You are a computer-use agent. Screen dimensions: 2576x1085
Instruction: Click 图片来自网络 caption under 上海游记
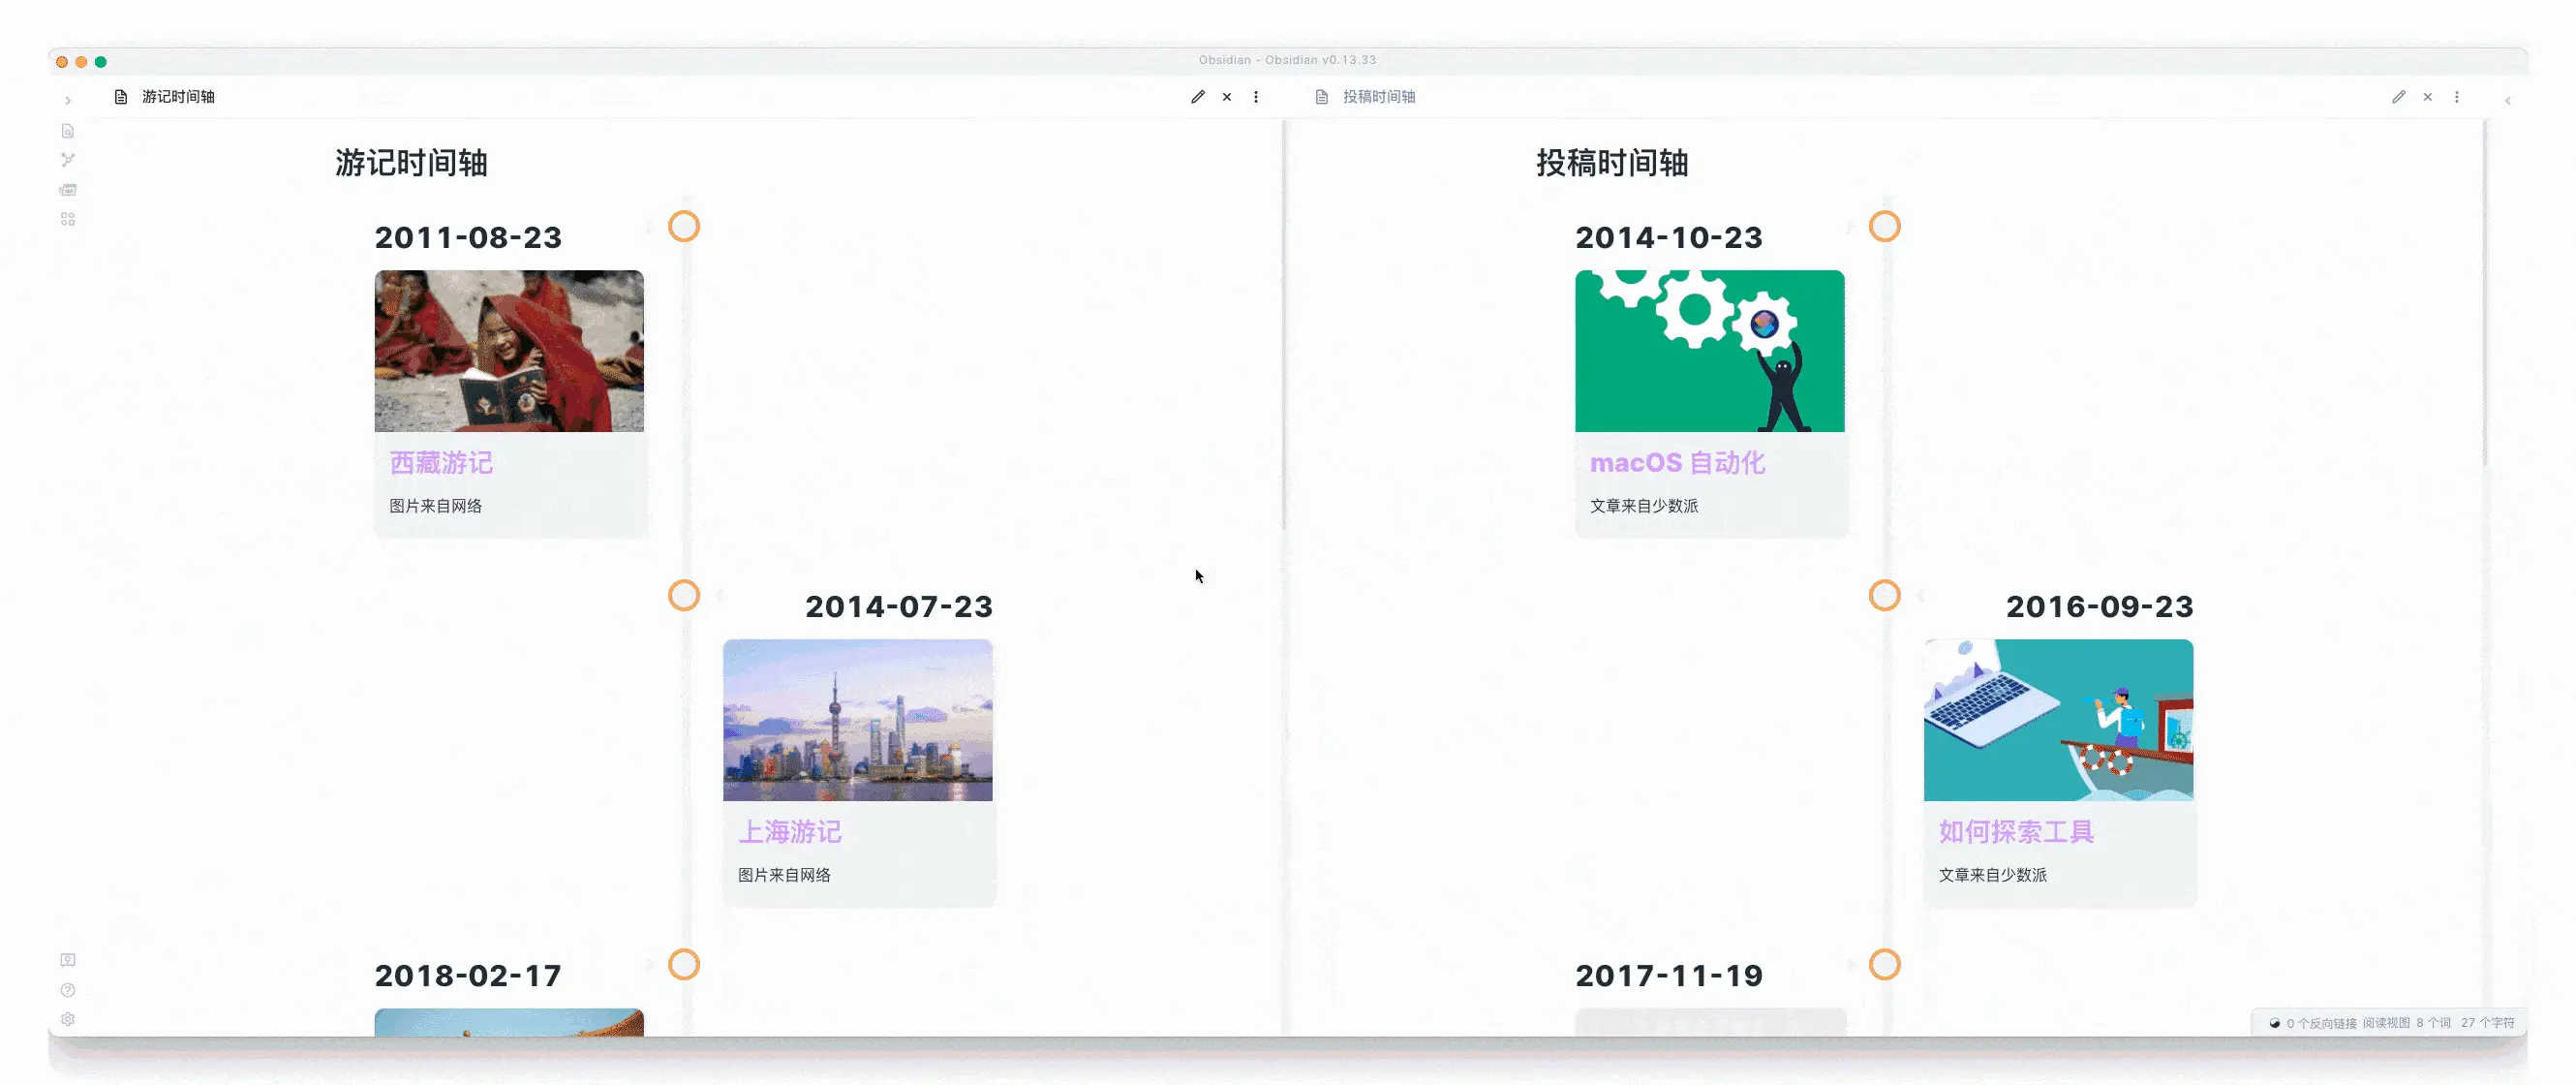[785, 875]
